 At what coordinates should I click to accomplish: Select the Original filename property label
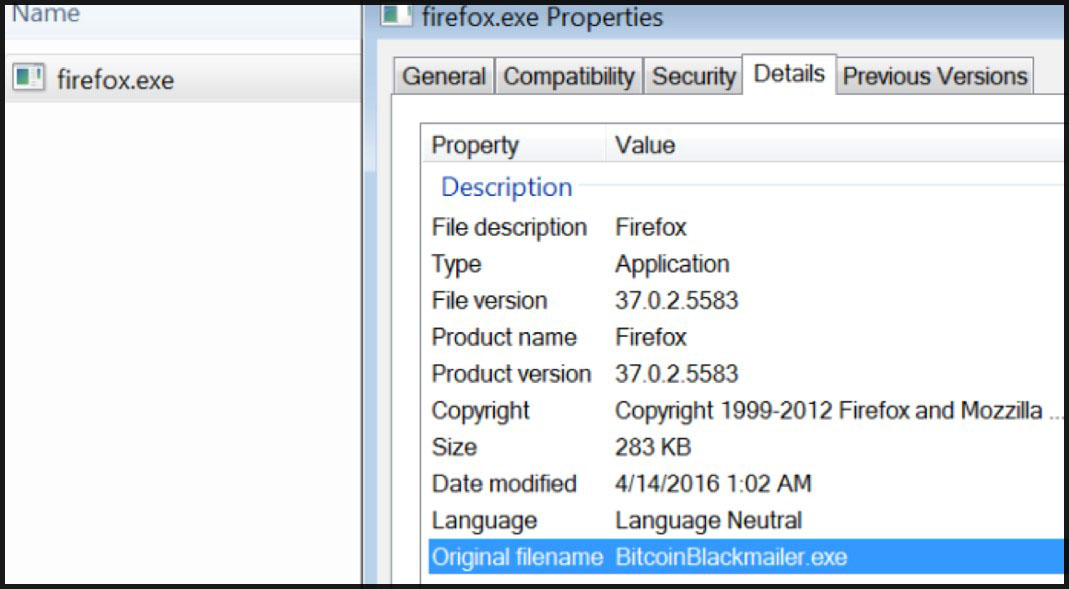[518, 558]
